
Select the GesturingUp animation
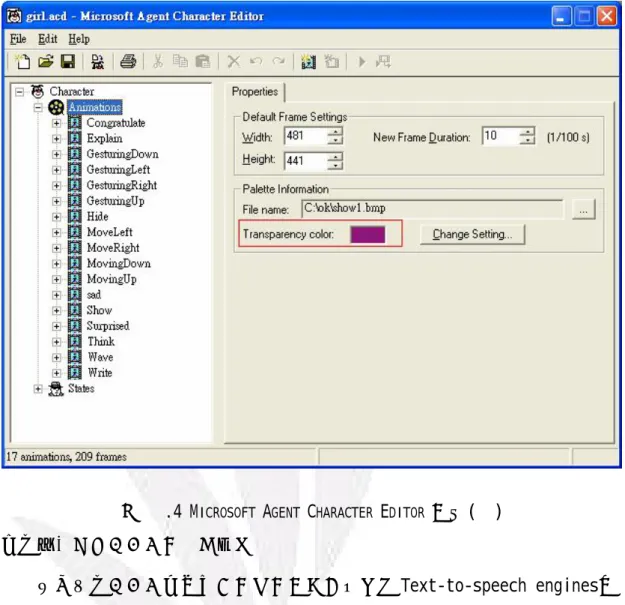tap(116, 201)
